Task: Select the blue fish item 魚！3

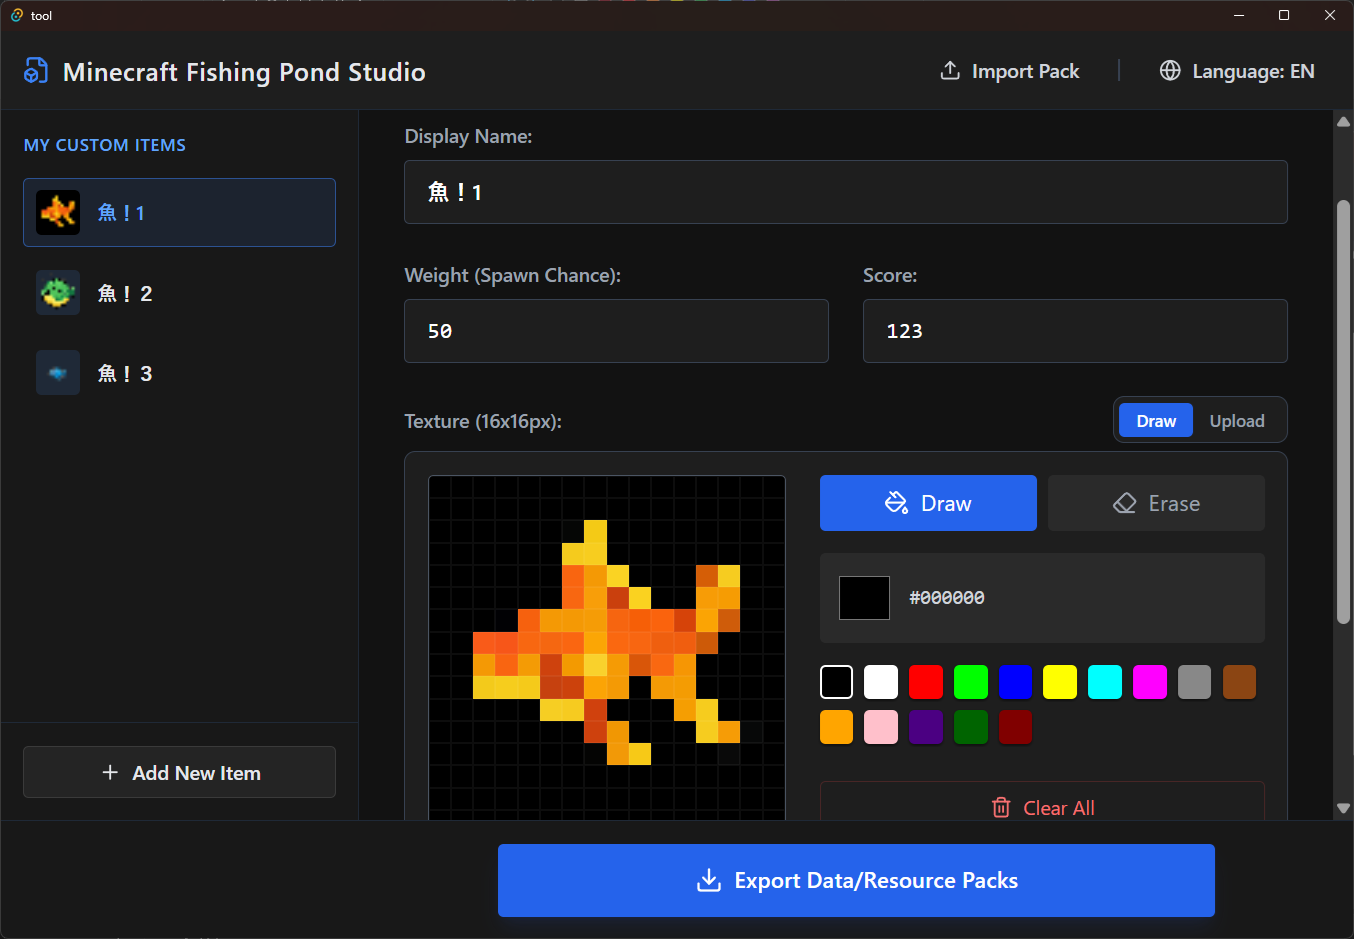Action: click(x=179, y=373)
